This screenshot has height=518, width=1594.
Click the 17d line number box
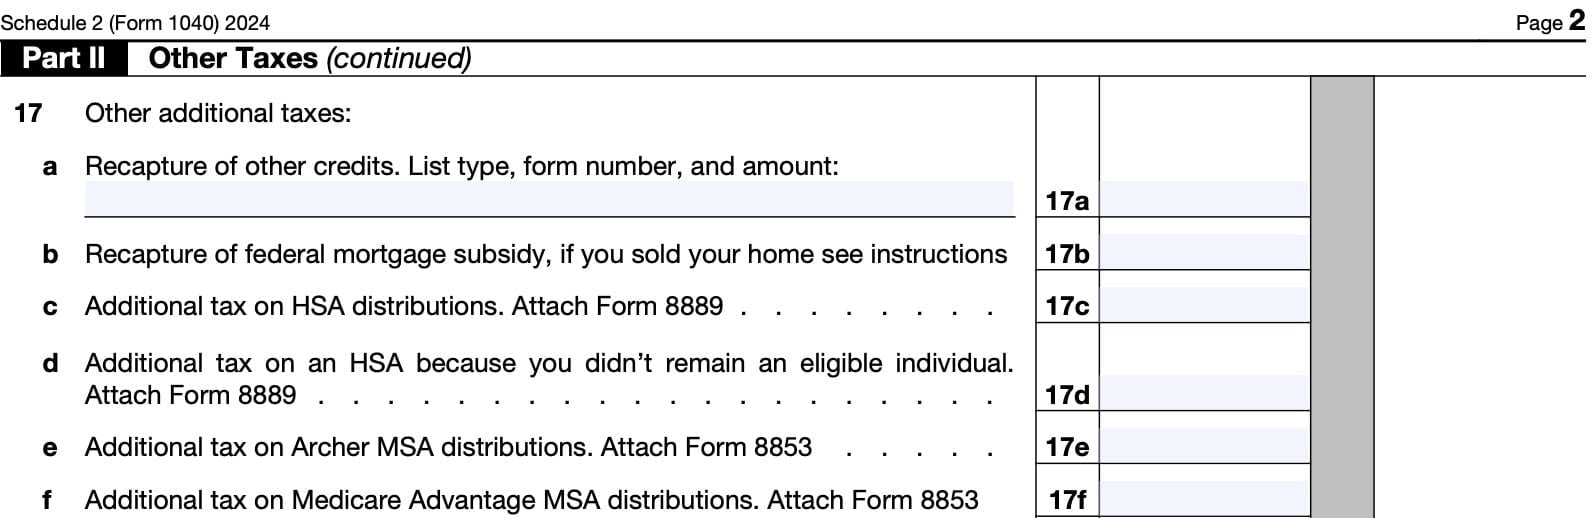click(x=1067, y=395)
